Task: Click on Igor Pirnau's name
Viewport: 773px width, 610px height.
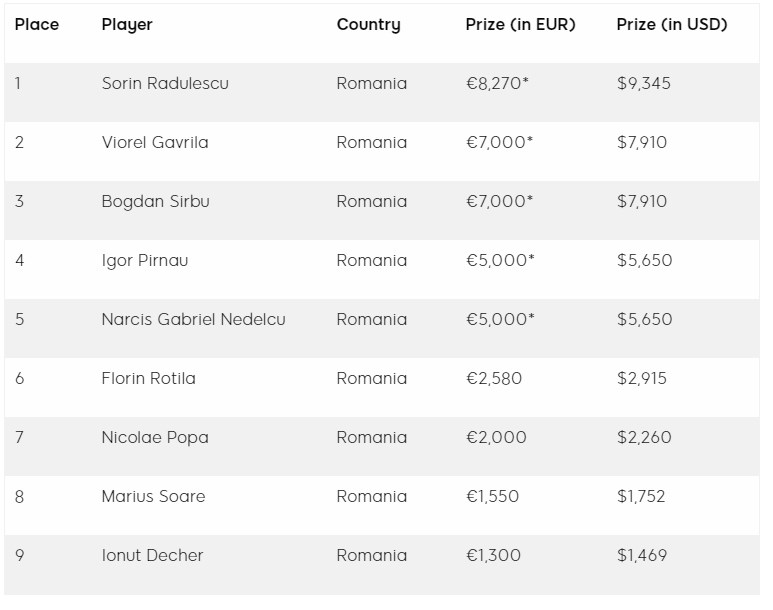Action: coord(145,261)
